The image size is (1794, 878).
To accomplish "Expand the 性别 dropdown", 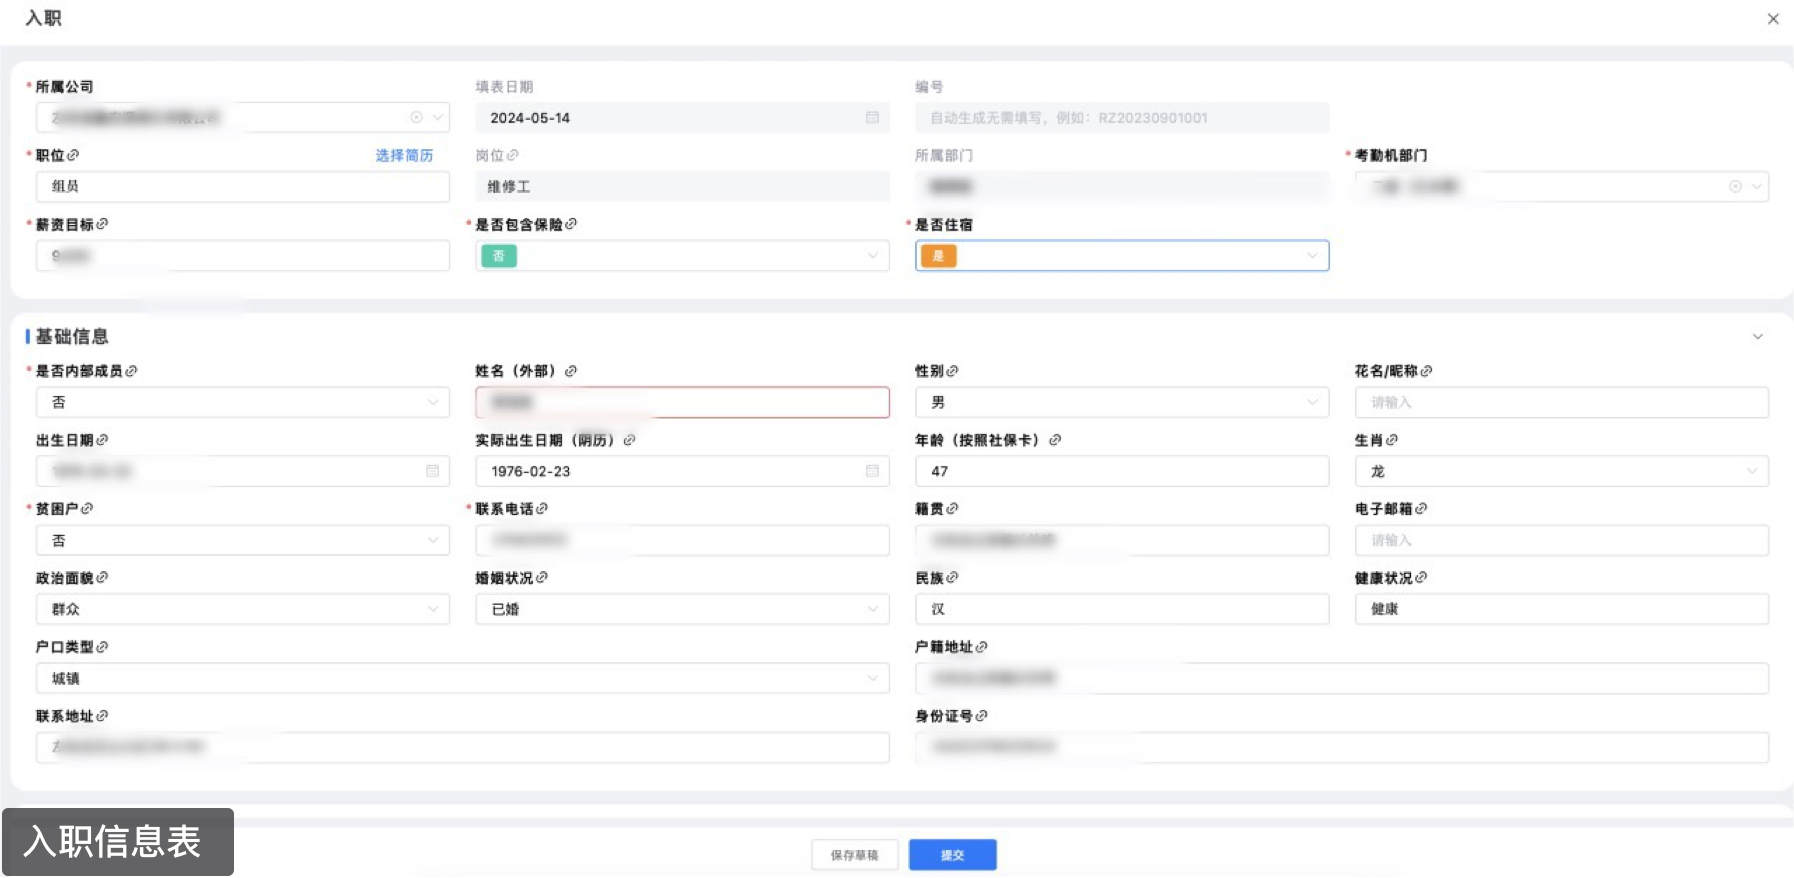I will click(x=1121, y=402).
